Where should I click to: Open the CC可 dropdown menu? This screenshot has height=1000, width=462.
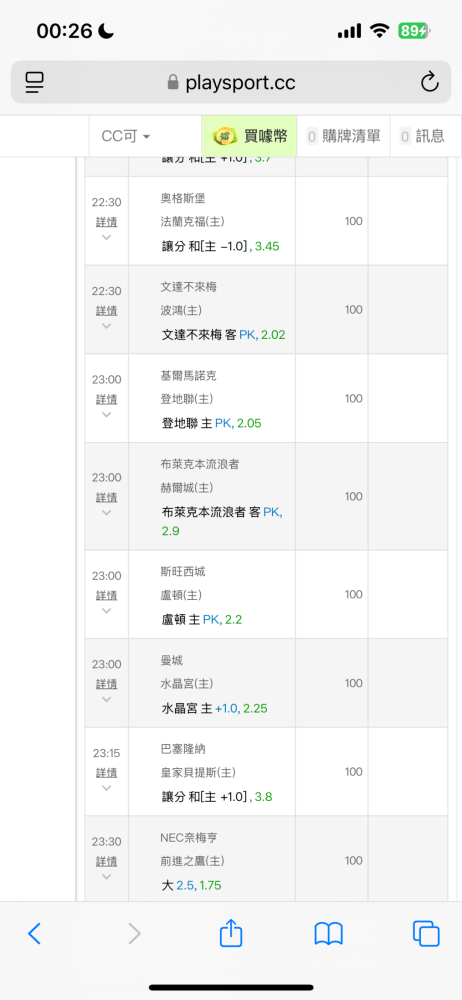tap(126, 136)
